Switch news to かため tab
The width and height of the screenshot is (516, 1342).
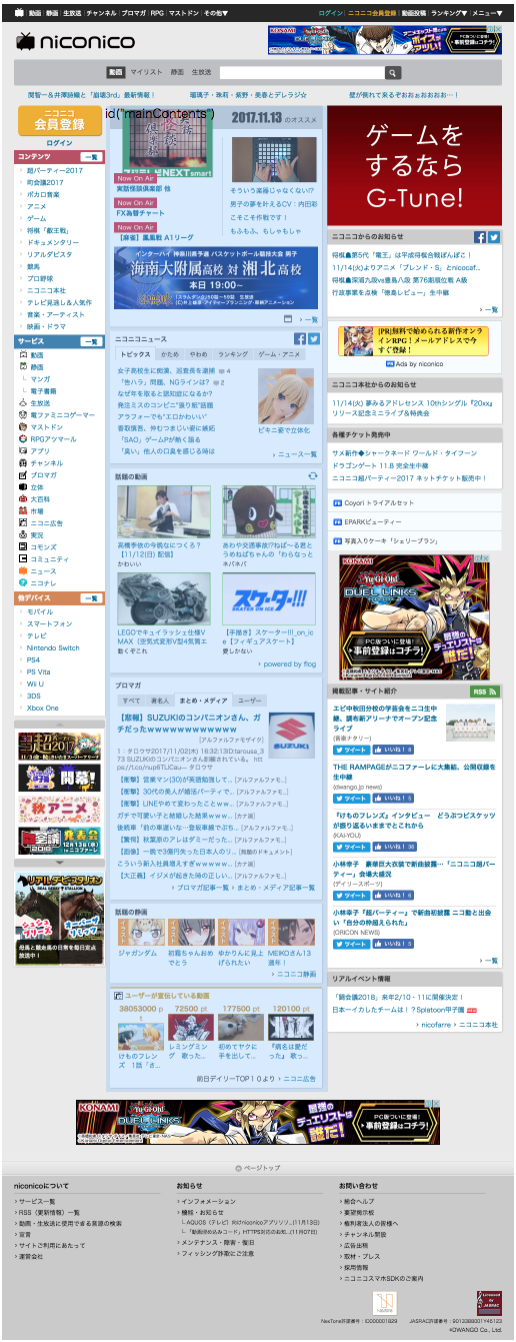coord(169,354)
